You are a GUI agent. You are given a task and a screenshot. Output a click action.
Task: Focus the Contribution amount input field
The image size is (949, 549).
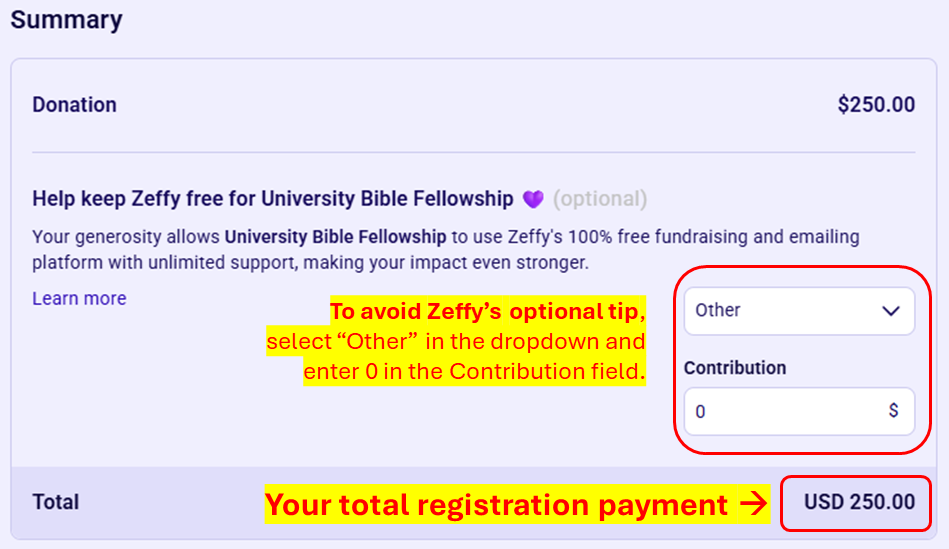click(x=785, y=411)
